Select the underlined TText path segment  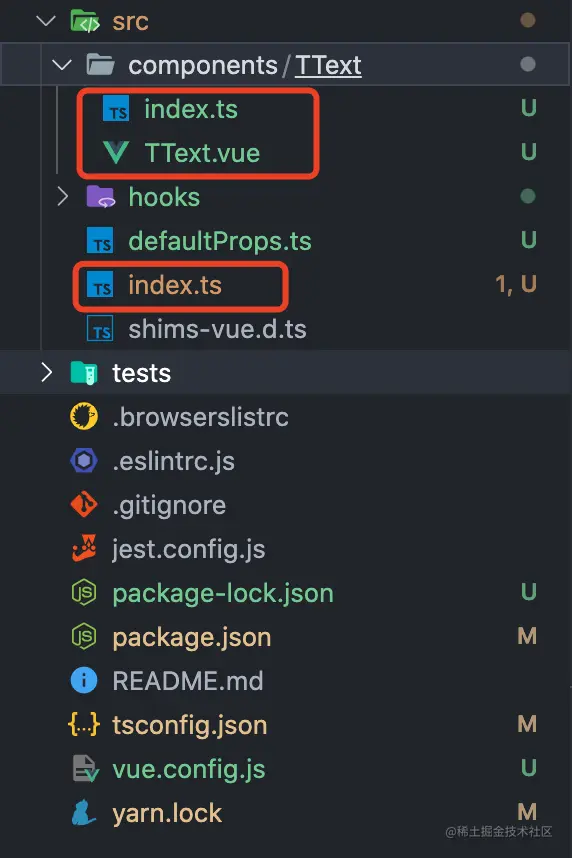328,65
